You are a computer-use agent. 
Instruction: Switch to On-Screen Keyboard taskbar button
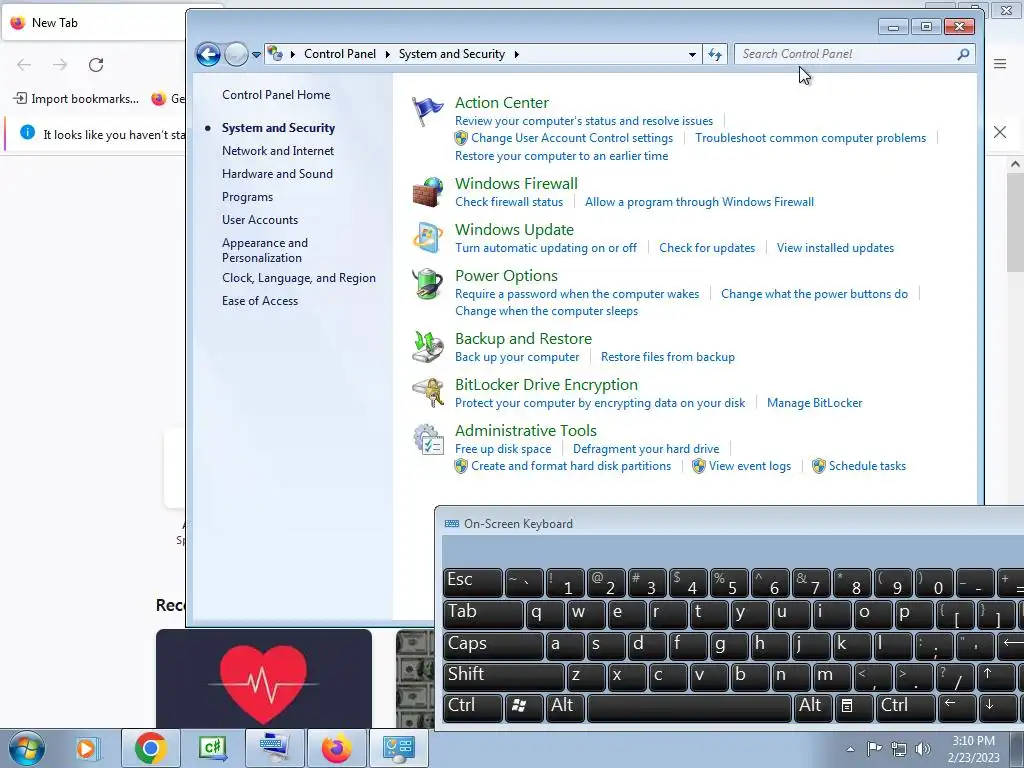pyautogui.click(x=274, y=748)
